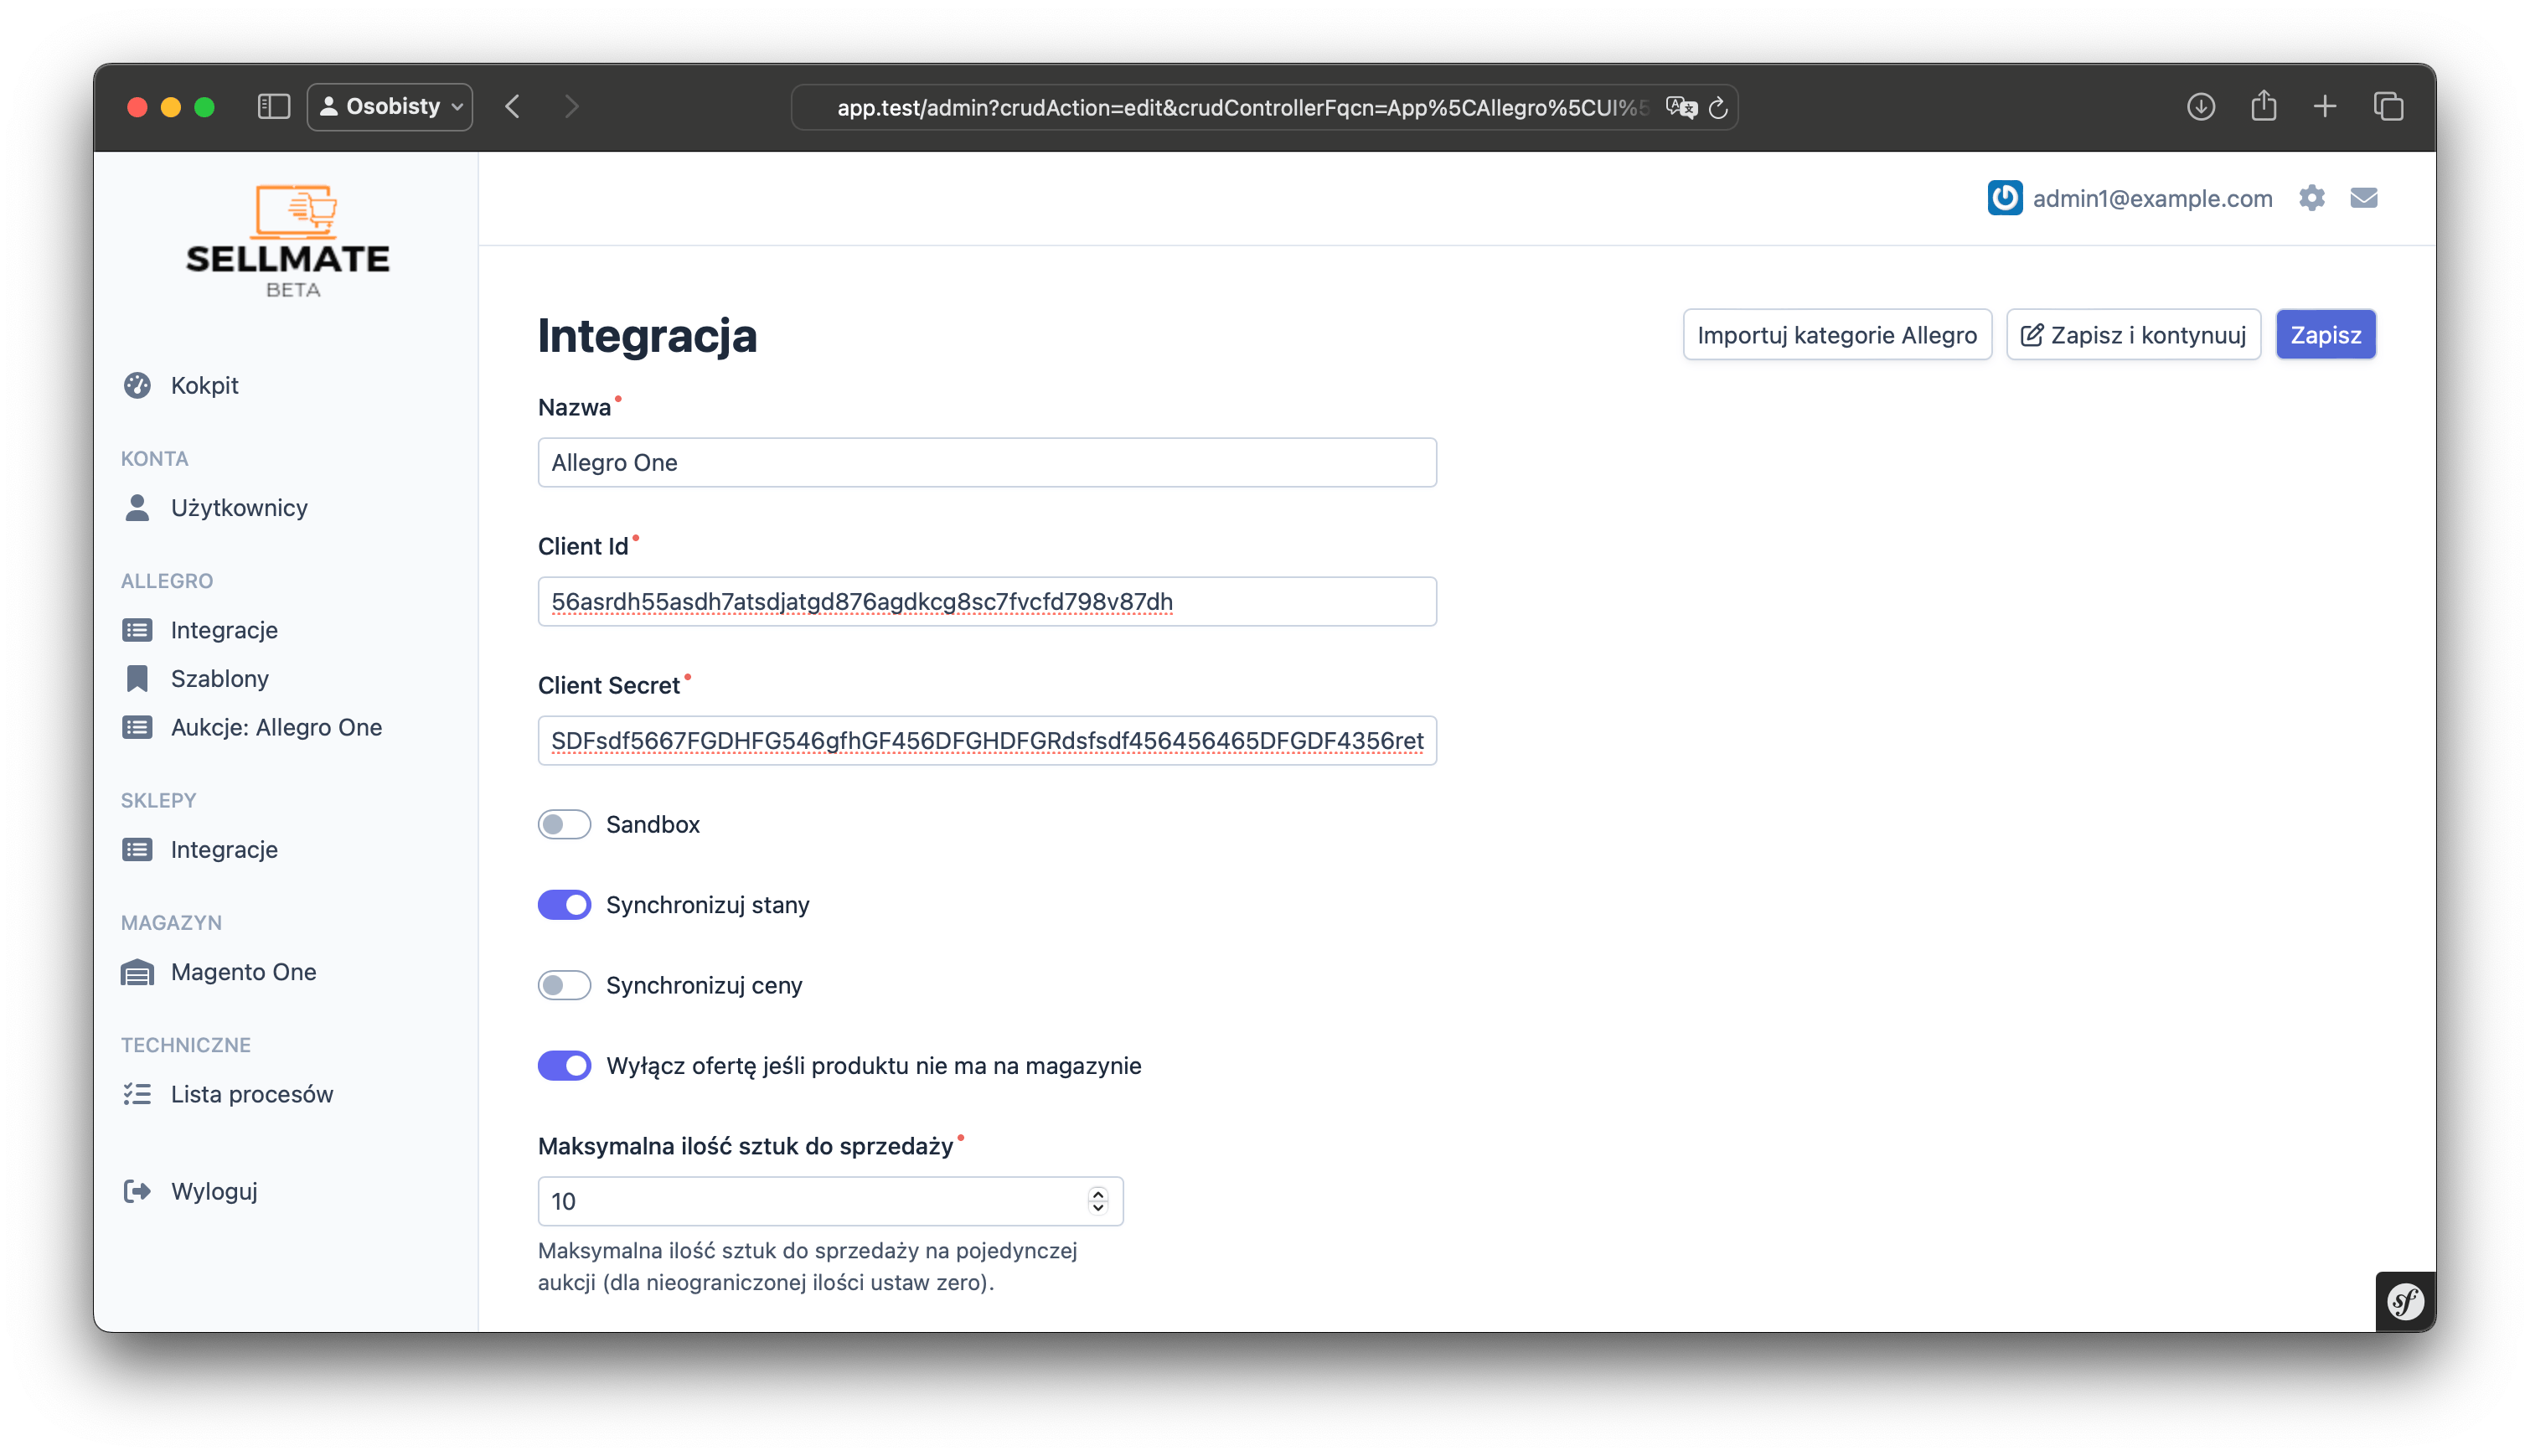Select the Nazwa input field
The height and width of the screenshot is (1456, 2530).
pos(985,461)
